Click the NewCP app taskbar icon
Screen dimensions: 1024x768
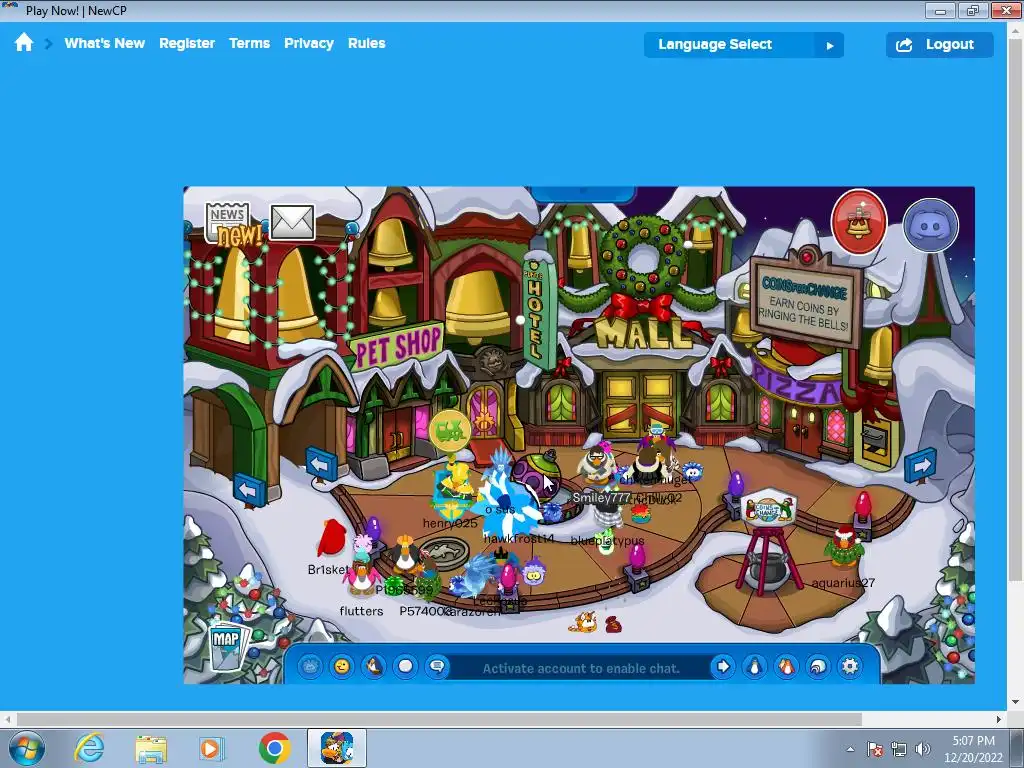tap(337, 748)
